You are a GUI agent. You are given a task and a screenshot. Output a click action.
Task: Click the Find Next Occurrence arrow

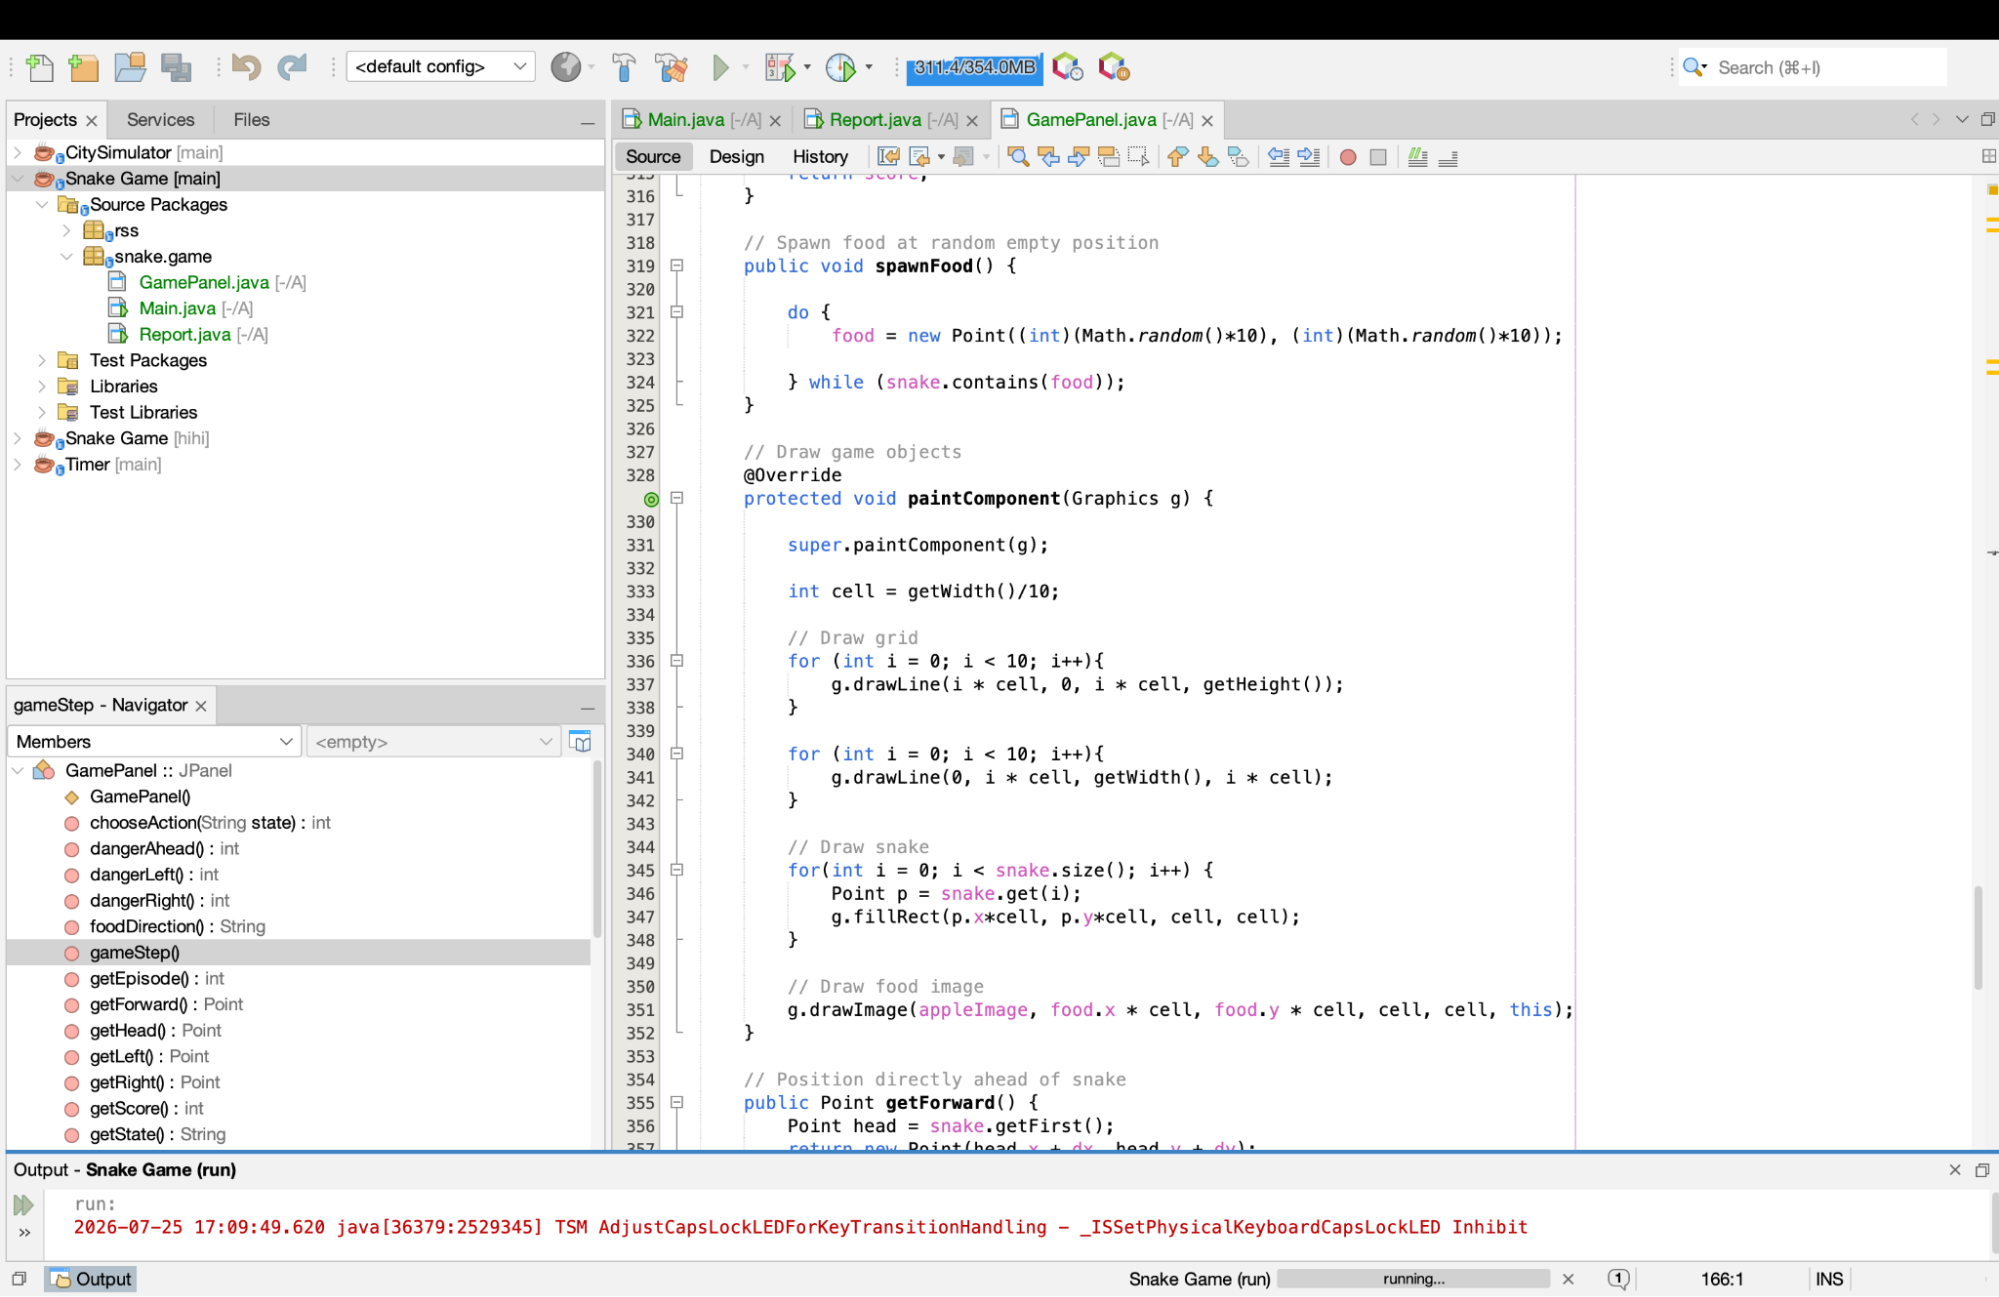1078,156
